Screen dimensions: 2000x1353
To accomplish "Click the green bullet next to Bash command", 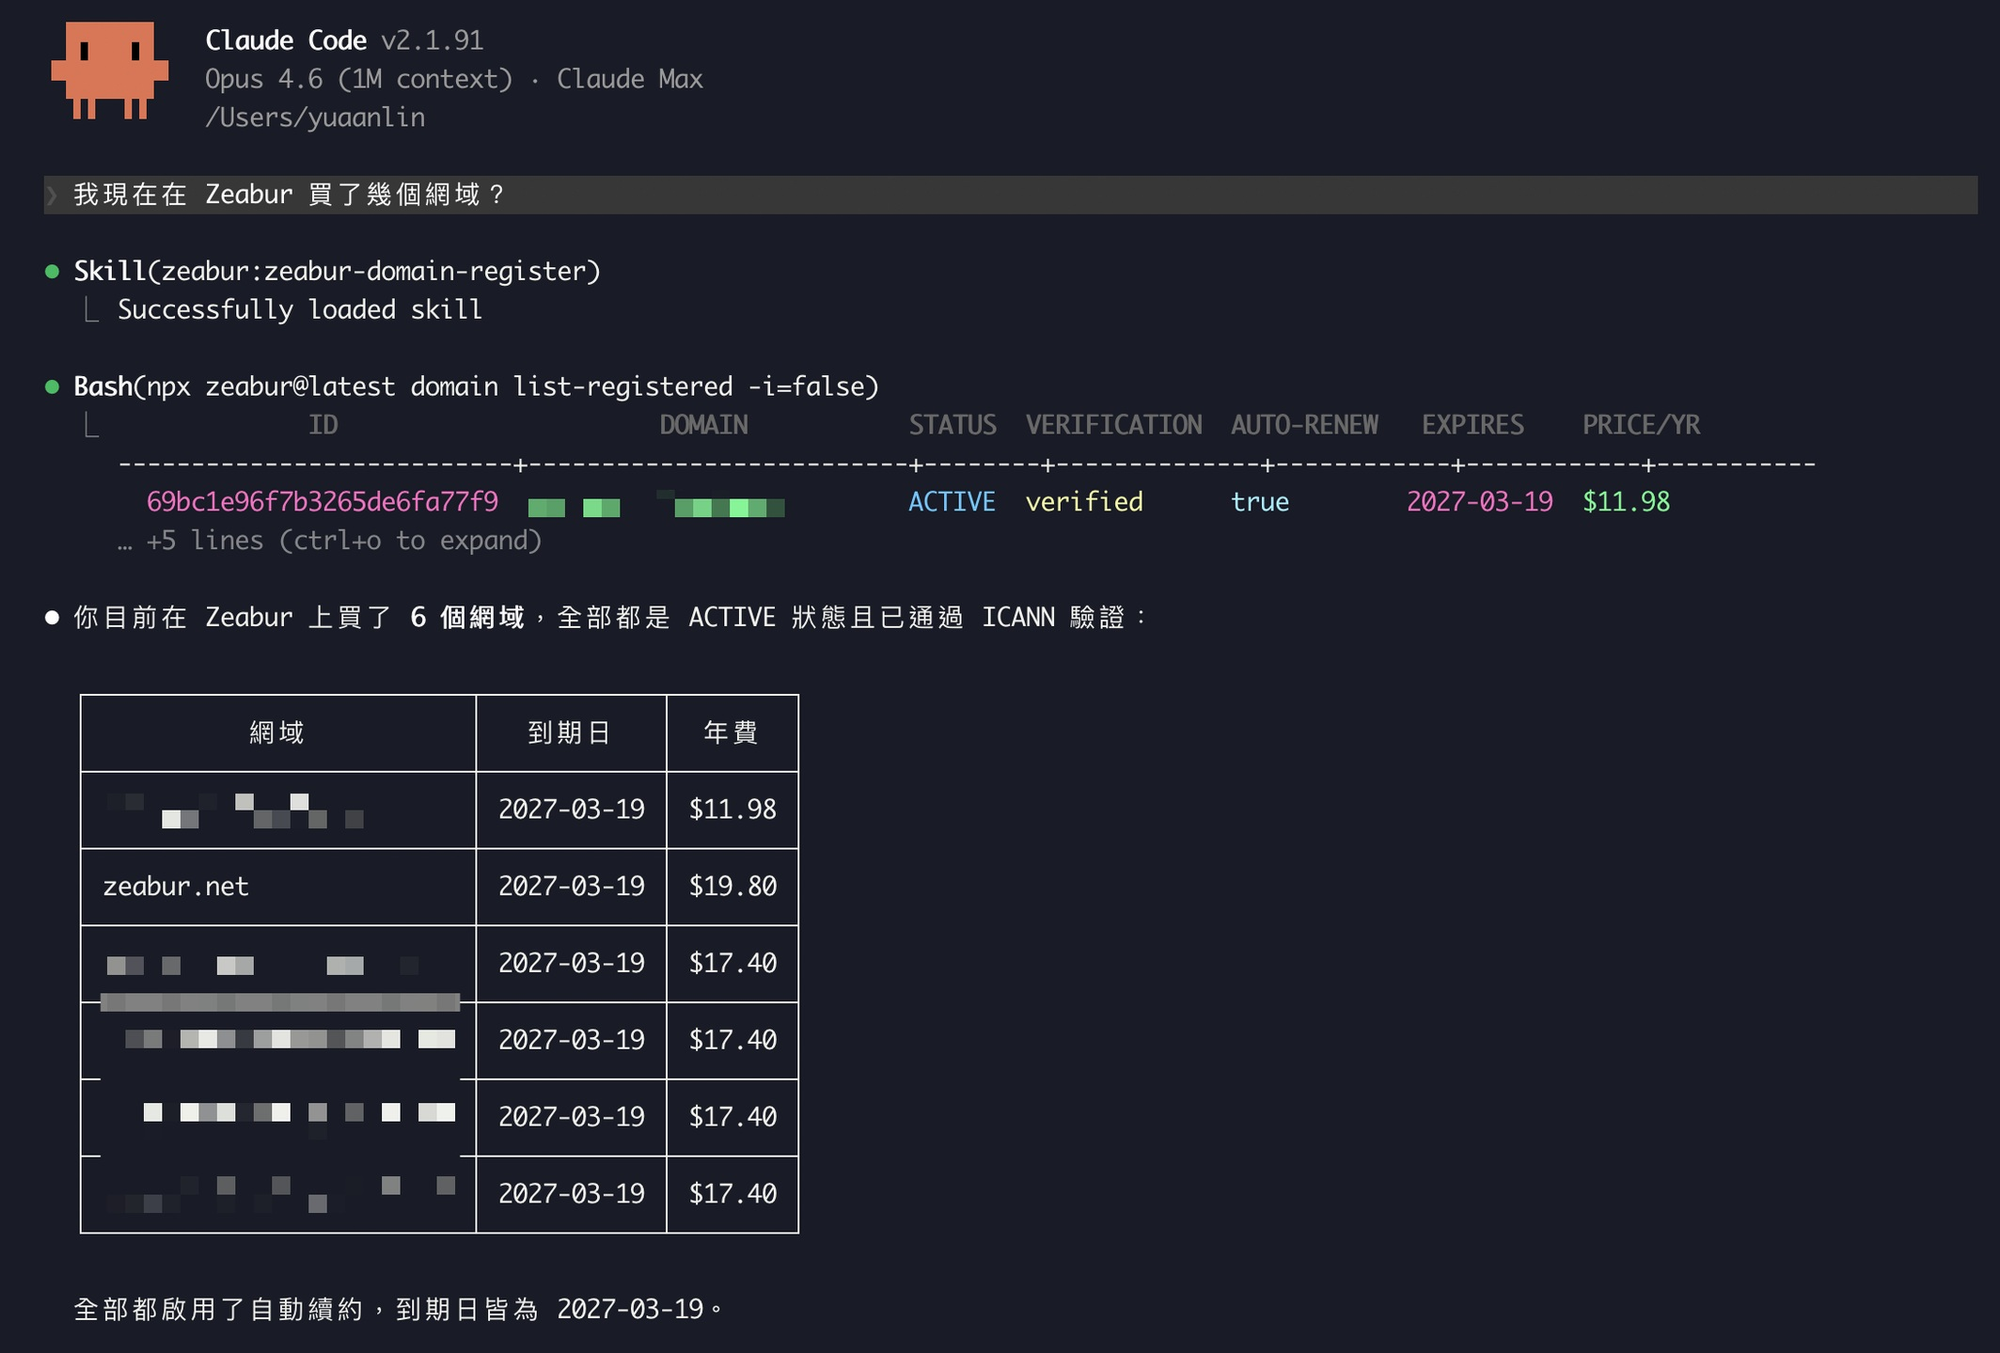I will coord(52,387).
